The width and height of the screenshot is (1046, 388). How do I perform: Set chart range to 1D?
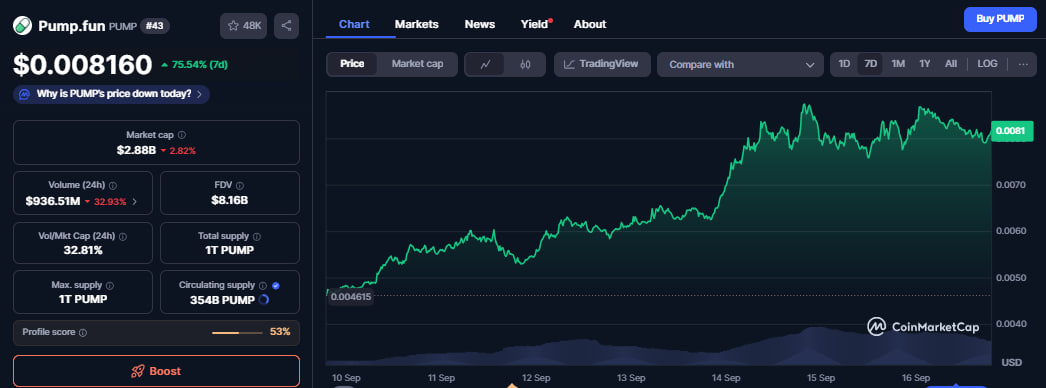pyautogui.click(x=845, y=64)
